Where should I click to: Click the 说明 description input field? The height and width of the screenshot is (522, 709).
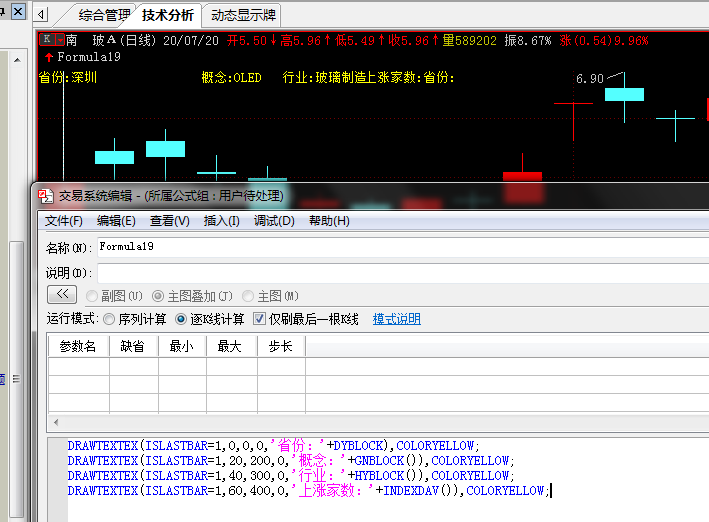point(403,273)
